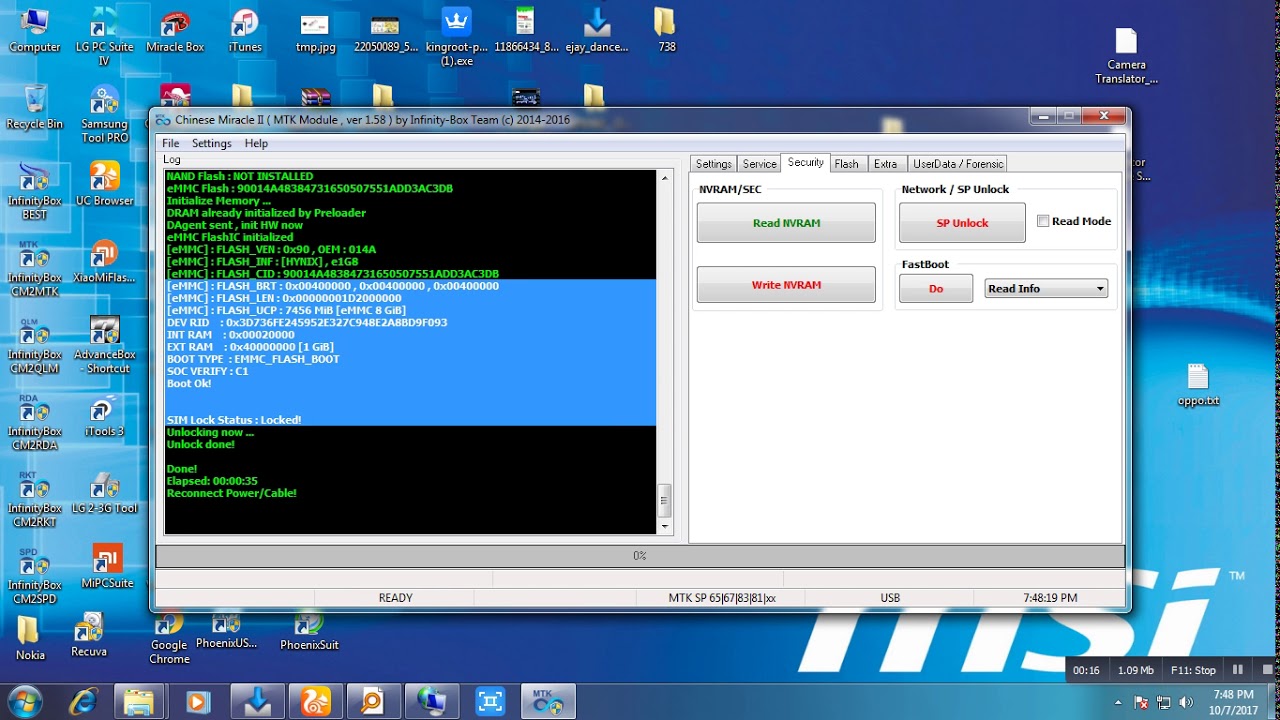Click the FastBoot Do button
1280x720 pixels.
pyautogui.click(x=936, y=289)
